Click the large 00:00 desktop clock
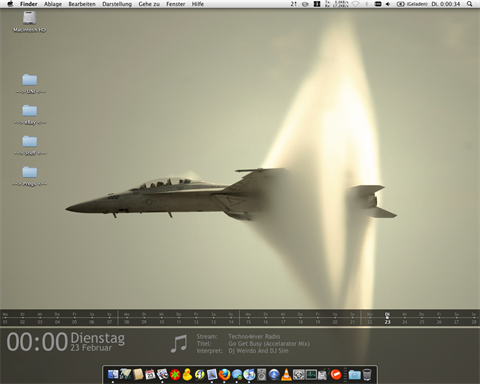 point(37,342)
